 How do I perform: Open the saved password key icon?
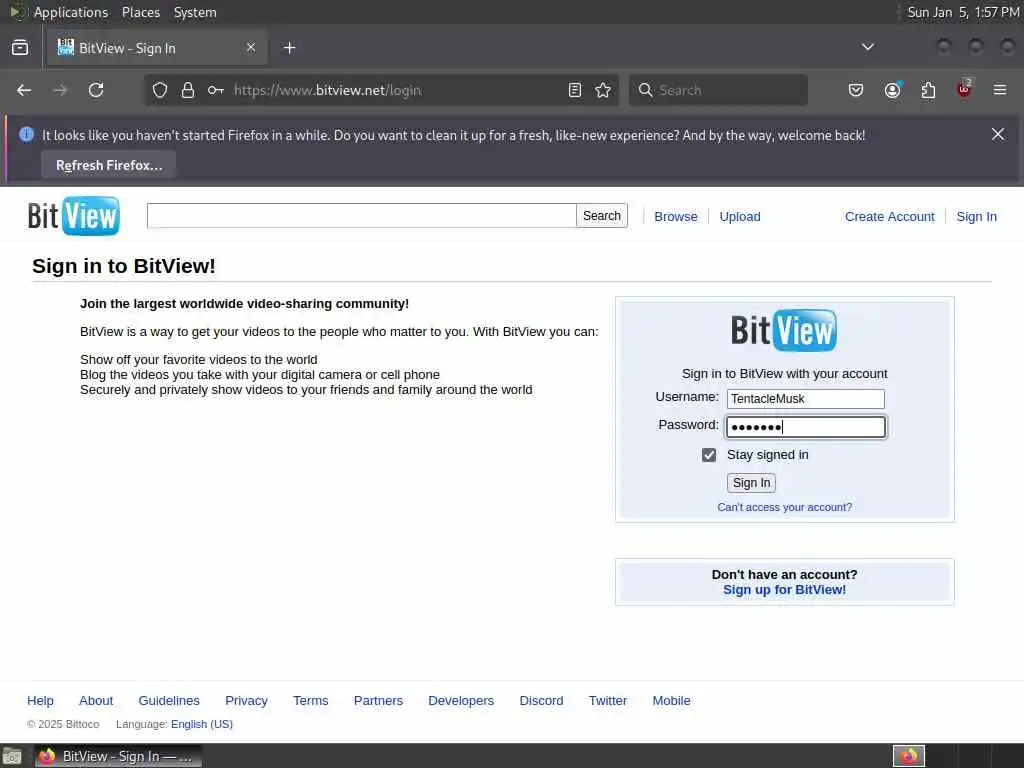click(216, 90)
